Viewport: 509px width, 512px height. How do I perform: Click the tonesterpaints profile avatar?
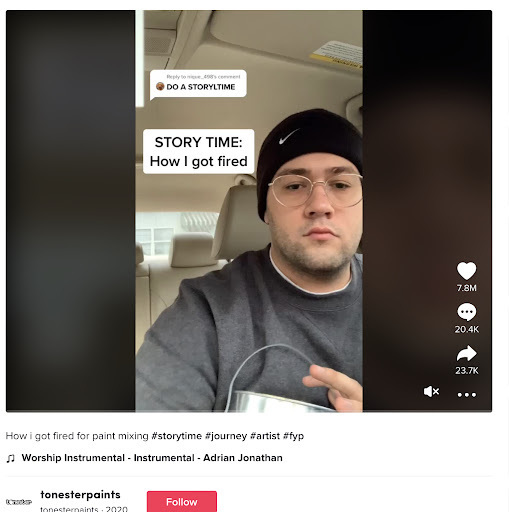coord(19,502)
